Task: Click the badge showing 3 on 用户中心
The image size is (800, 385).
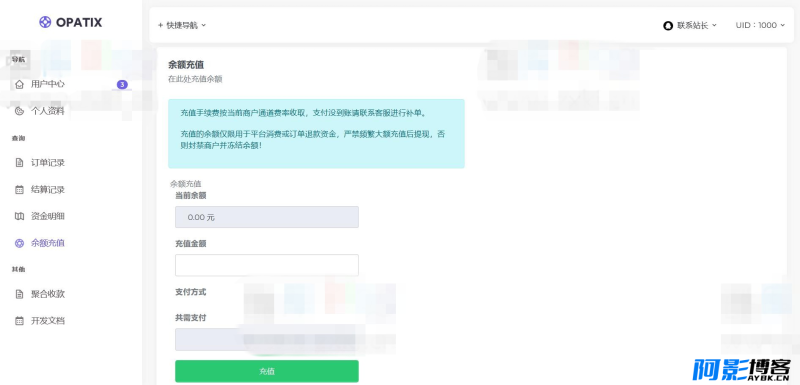Action: pyautogui.click(x=122, y=85)
